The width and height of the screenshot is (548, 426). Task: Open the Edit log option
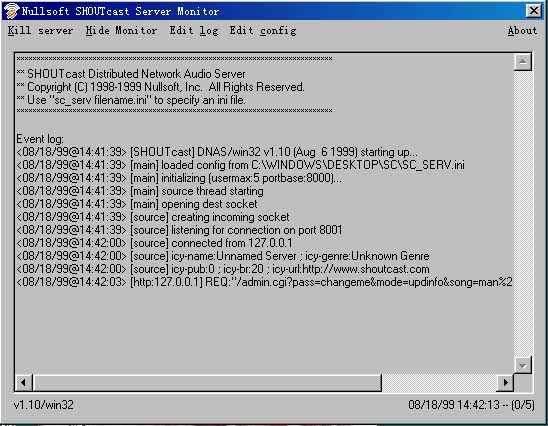tap(194, 31)
